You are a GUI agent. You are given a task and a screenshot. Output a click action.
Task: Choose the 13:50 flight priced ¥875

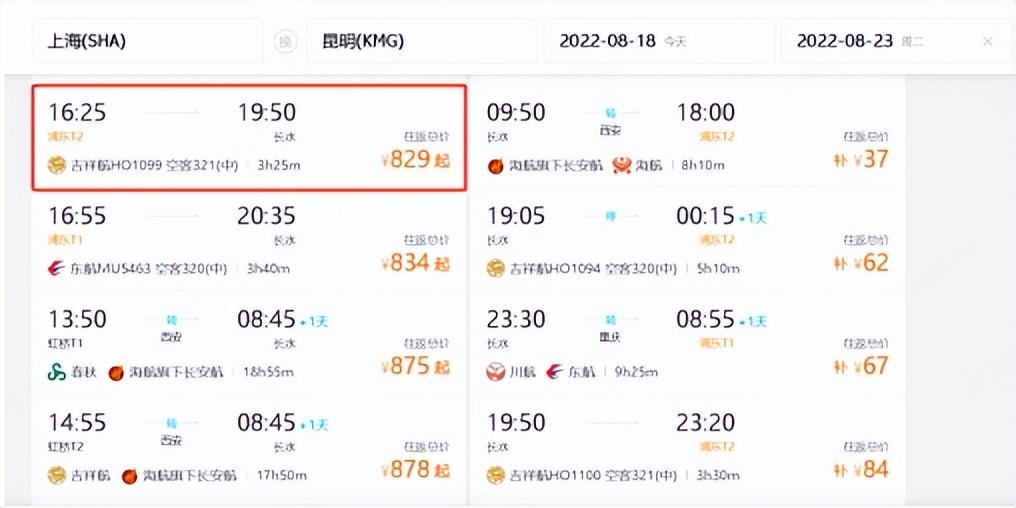click(249, 345)
